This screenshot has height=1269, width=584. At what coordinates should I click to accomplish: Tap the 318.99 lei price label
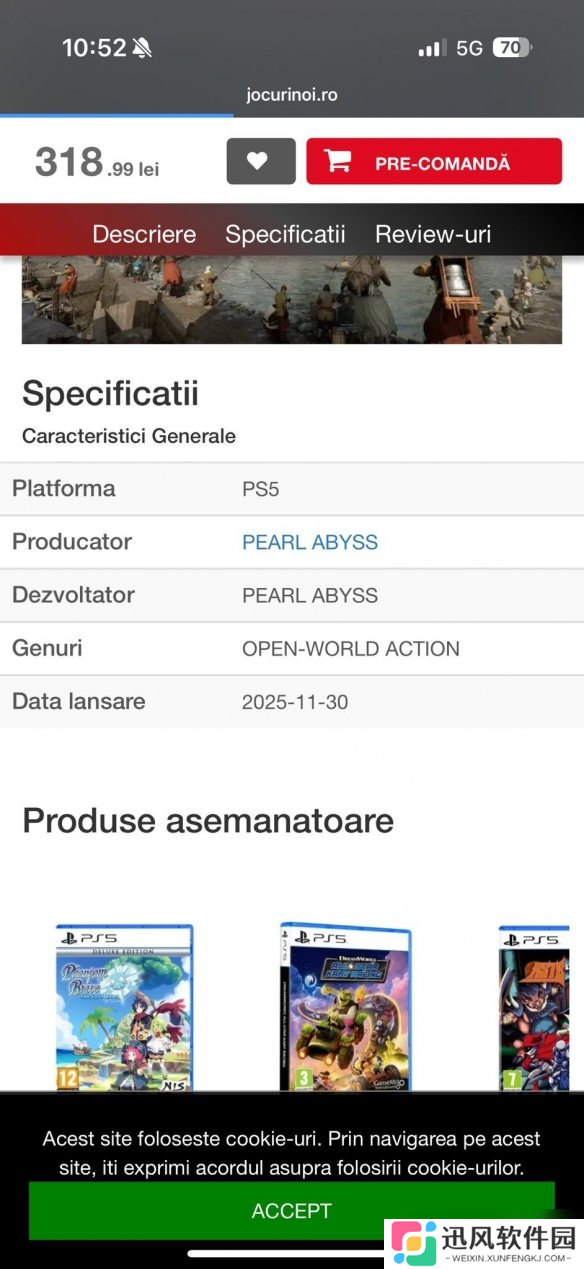coord(97,162)
